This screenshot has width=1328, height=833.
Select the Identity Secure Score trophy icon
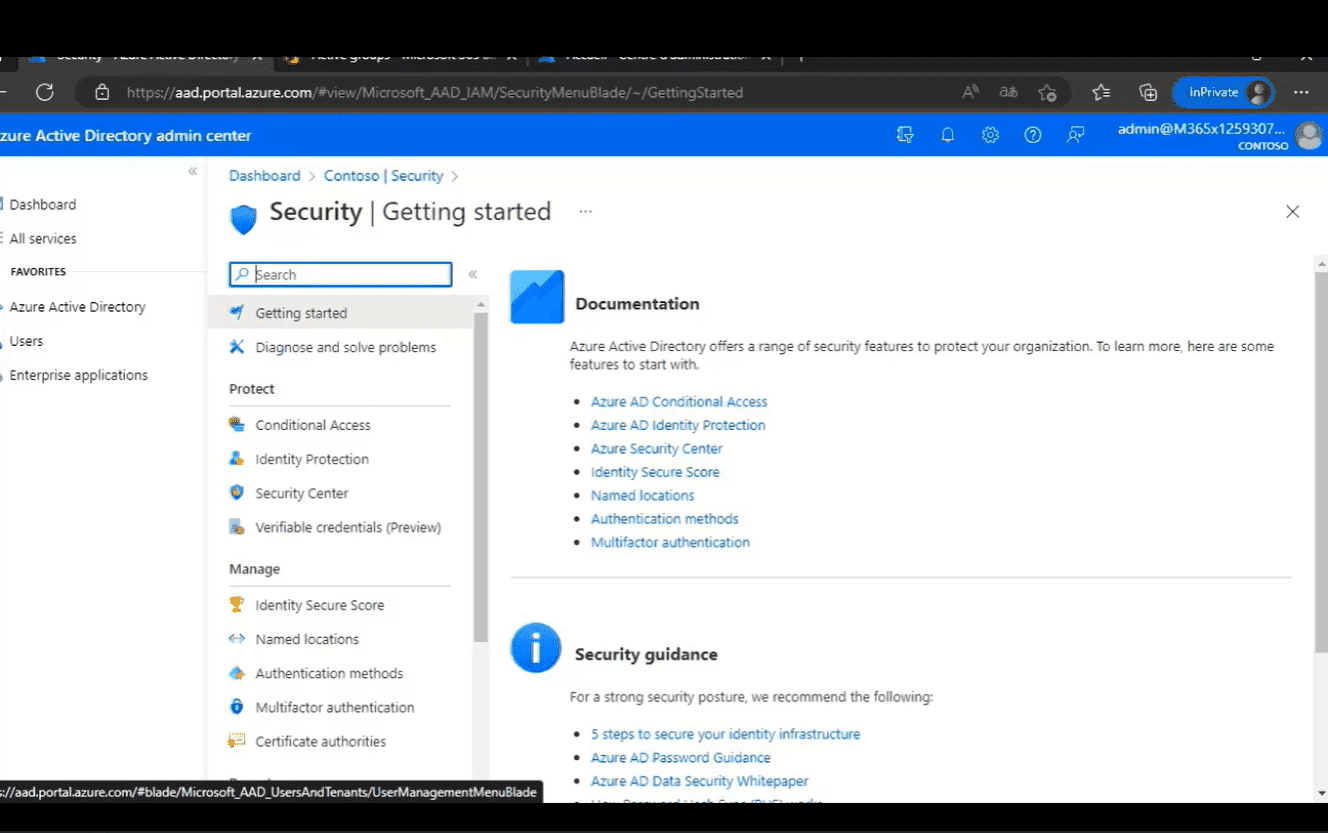click(236, 604)
